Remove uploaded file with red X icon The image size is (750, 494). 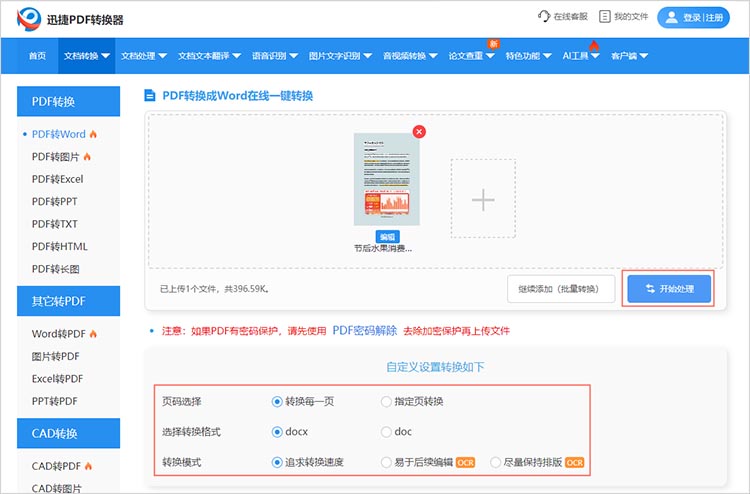419,132
